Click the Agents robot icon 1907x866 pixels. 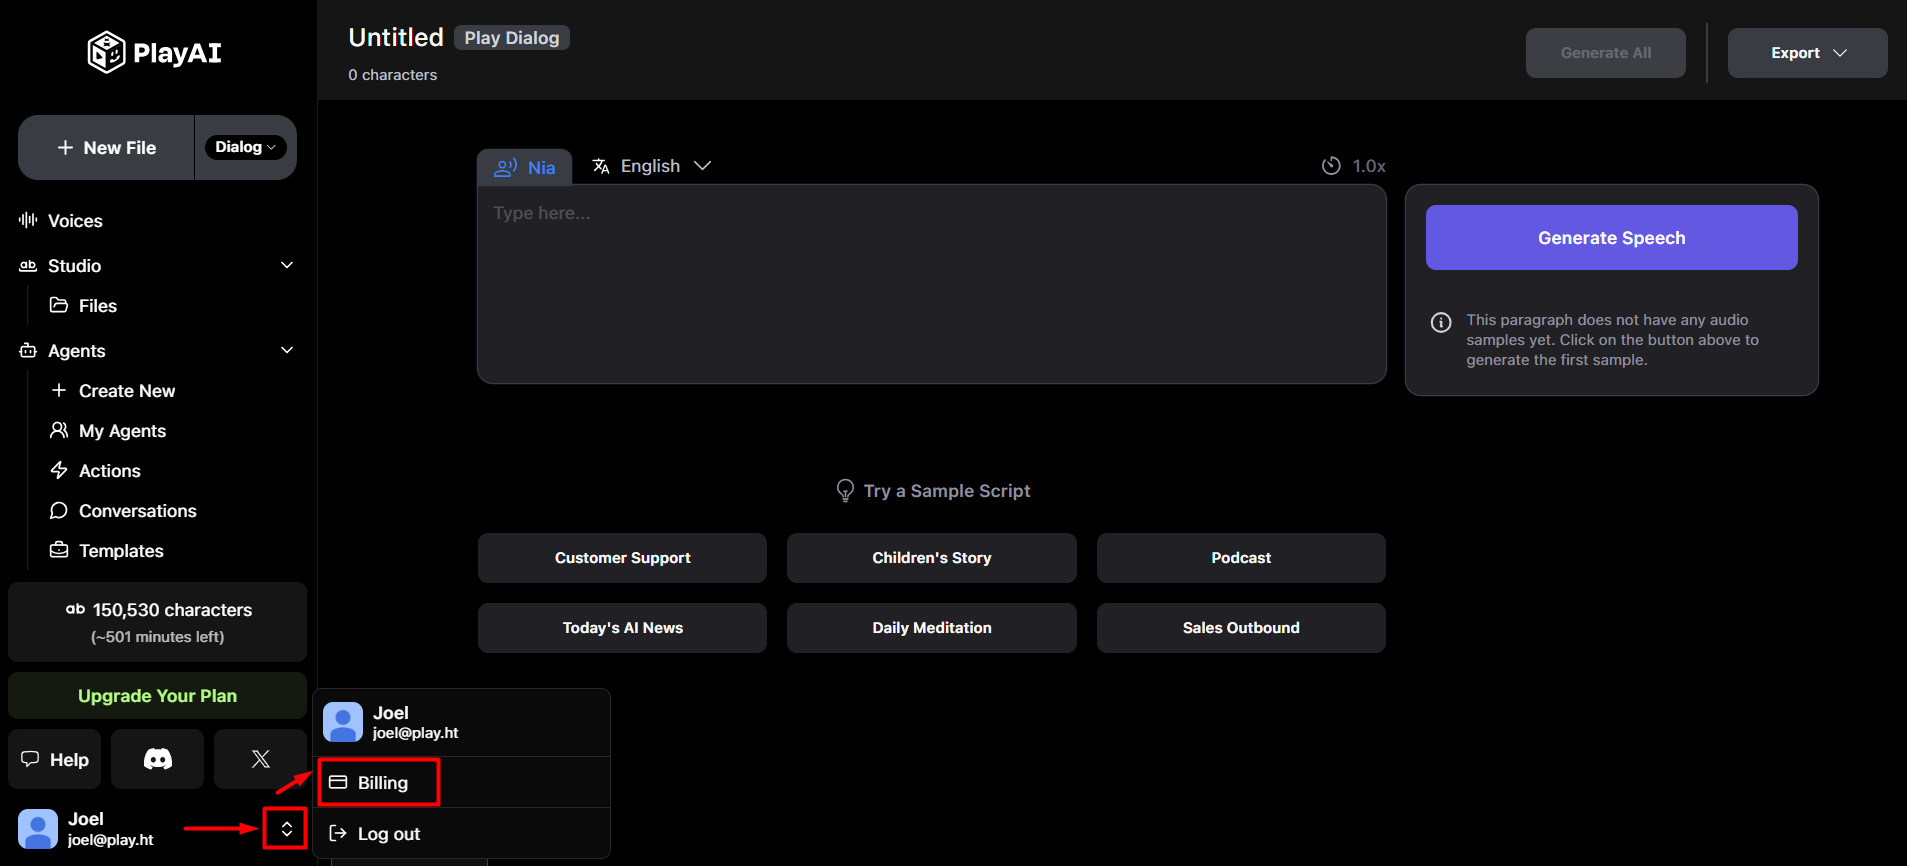[x=28, y=350]
